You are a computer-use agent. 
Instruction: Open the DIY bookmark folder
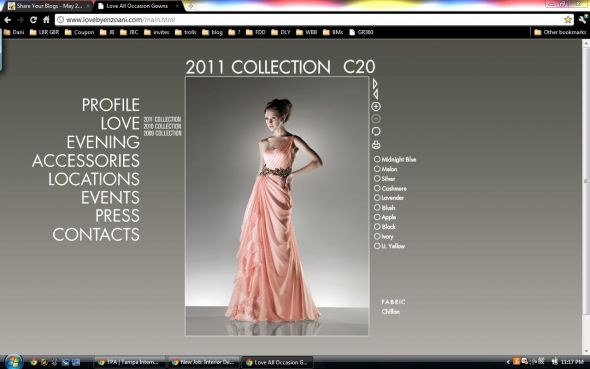pyautogui.click(x=281, y=32)
